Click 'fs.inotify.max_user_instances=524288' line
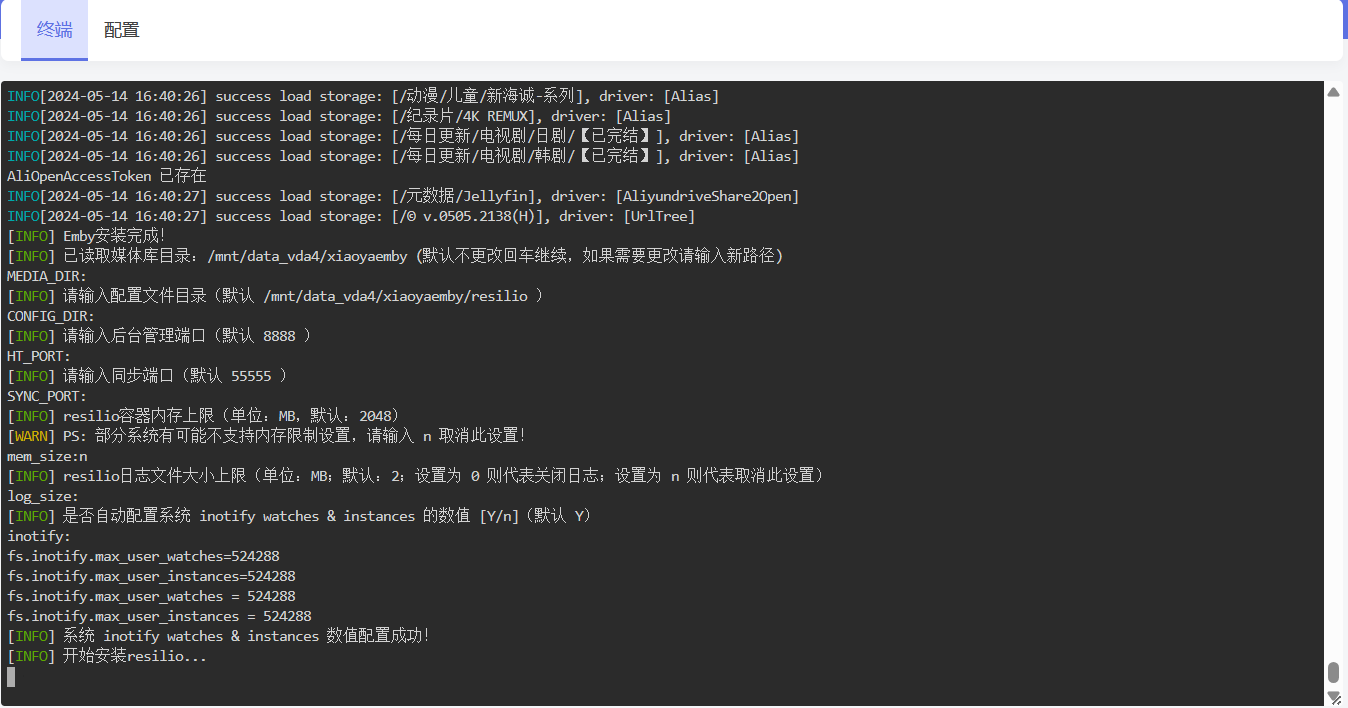 pos(151,577)
